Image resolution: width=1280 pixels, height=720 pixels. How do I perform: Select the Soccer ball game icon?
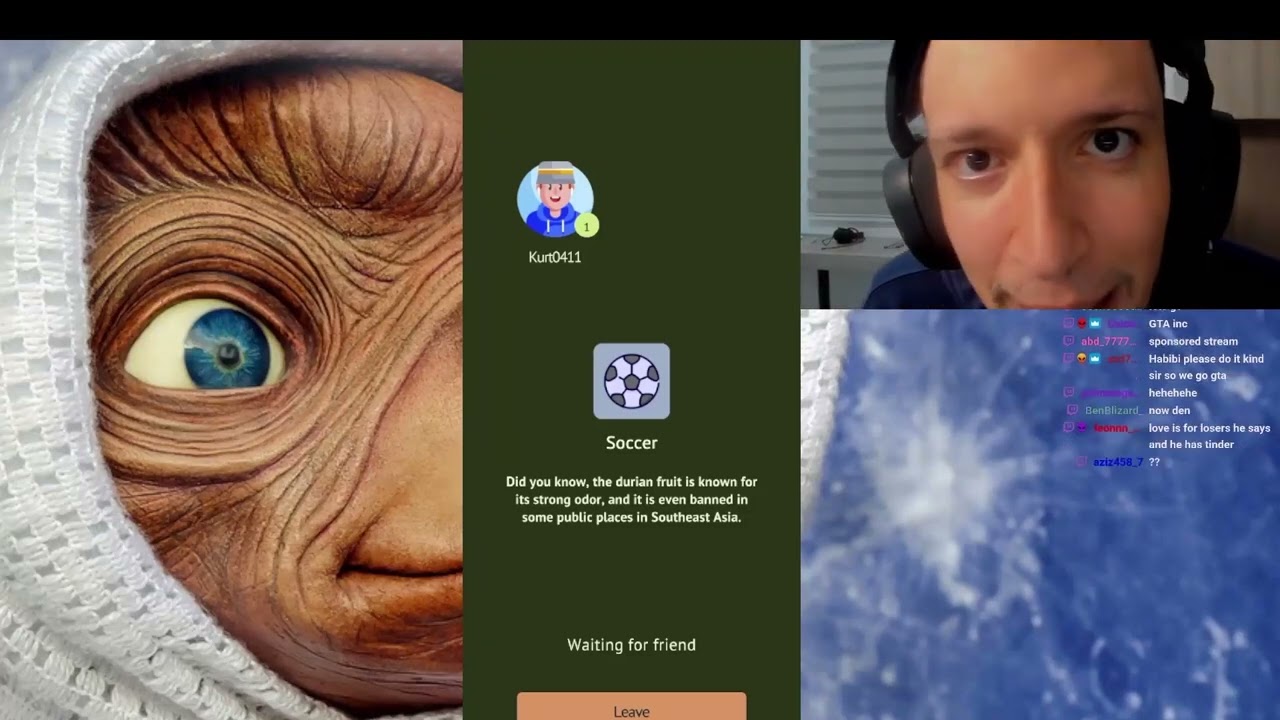[631, 381]
